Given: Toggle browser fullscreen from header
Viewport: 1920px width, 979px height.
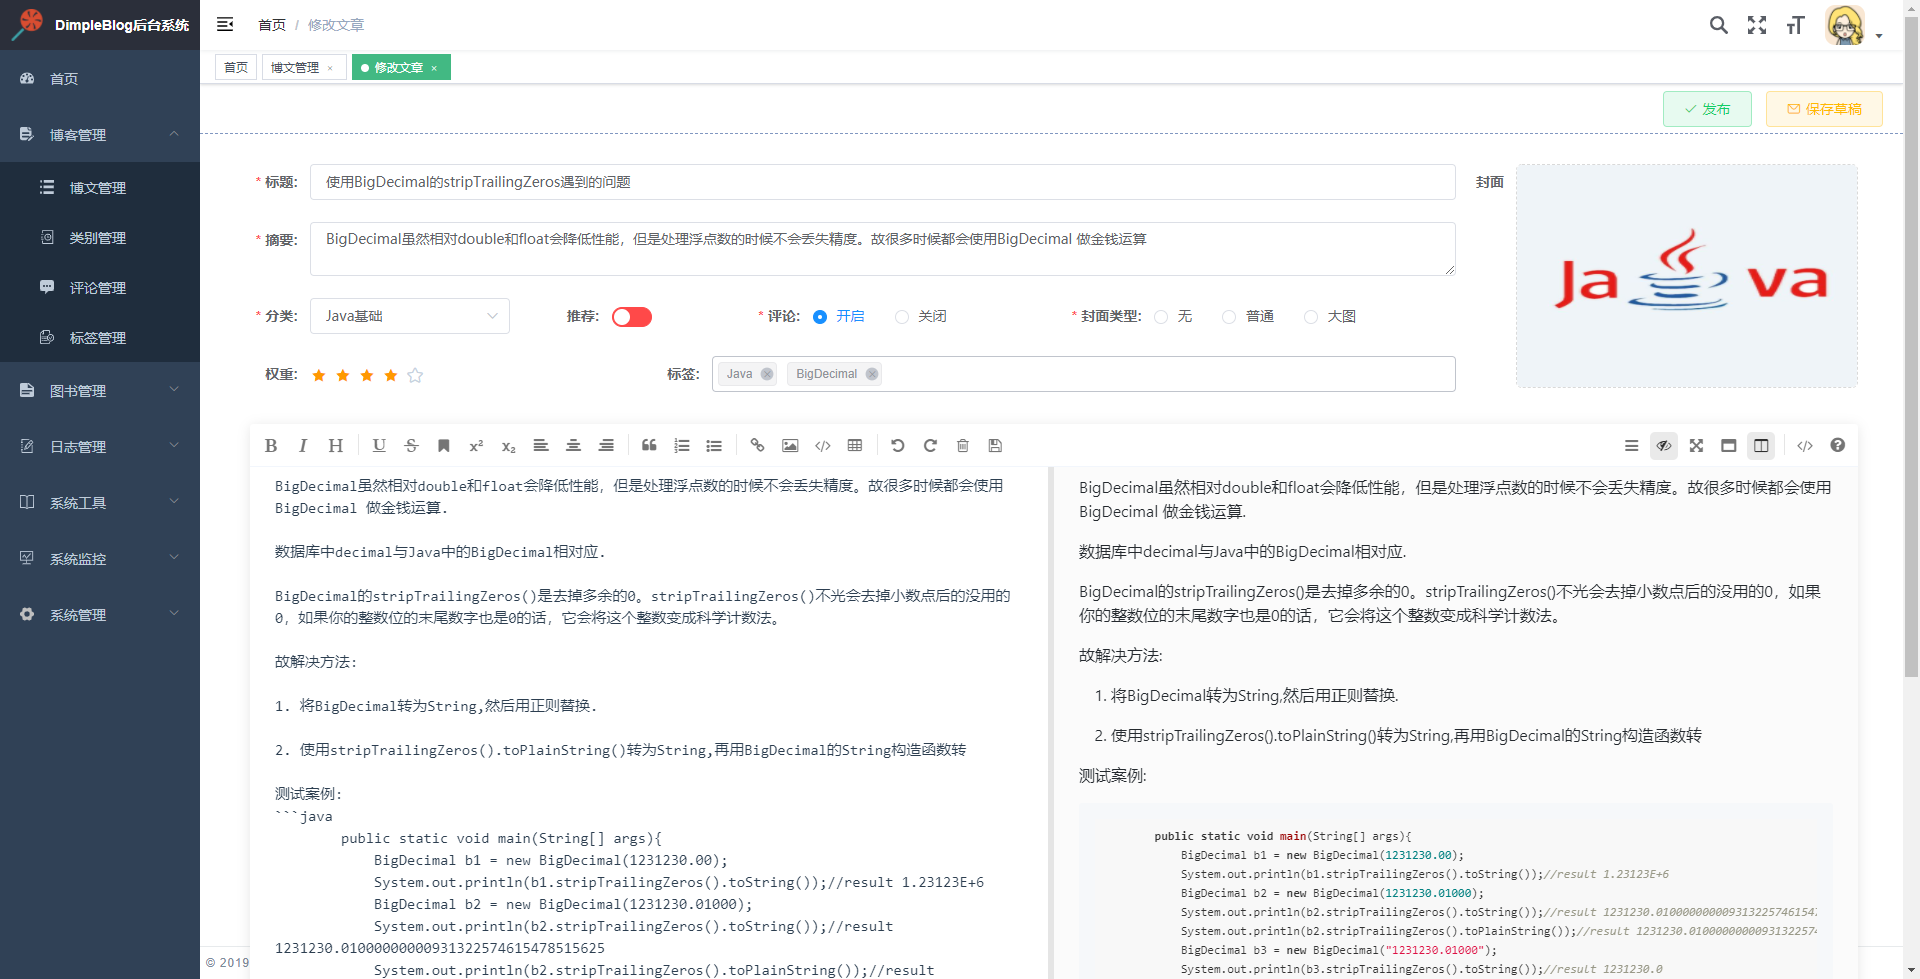Looking at the screenshot, I should [1757, 25].
